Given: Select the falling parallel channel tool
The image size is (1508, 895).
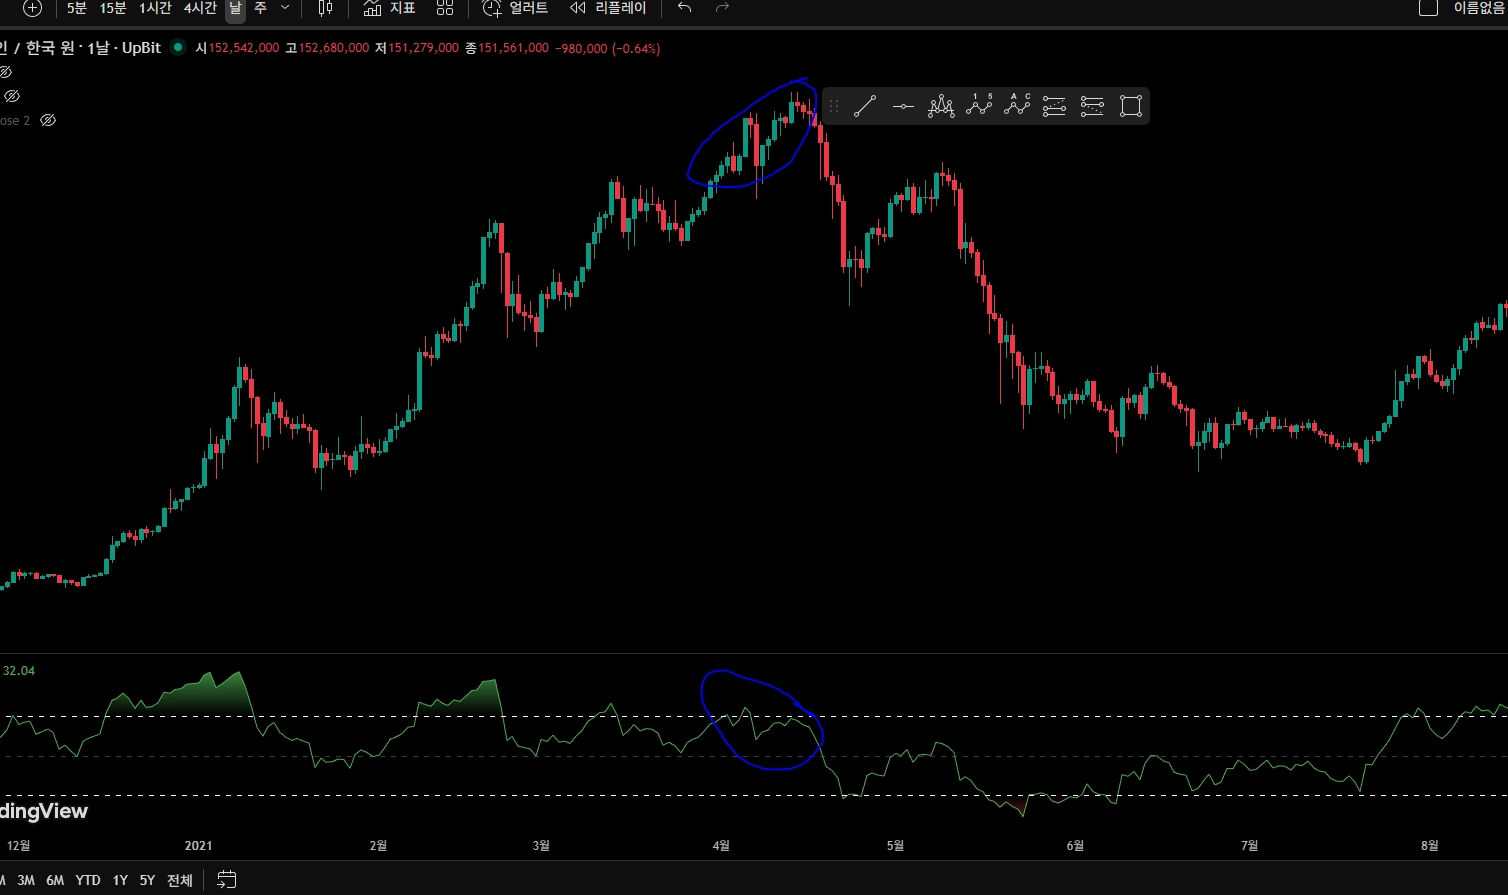Looking at the screenshot, I should click(x=1092, y=106).
